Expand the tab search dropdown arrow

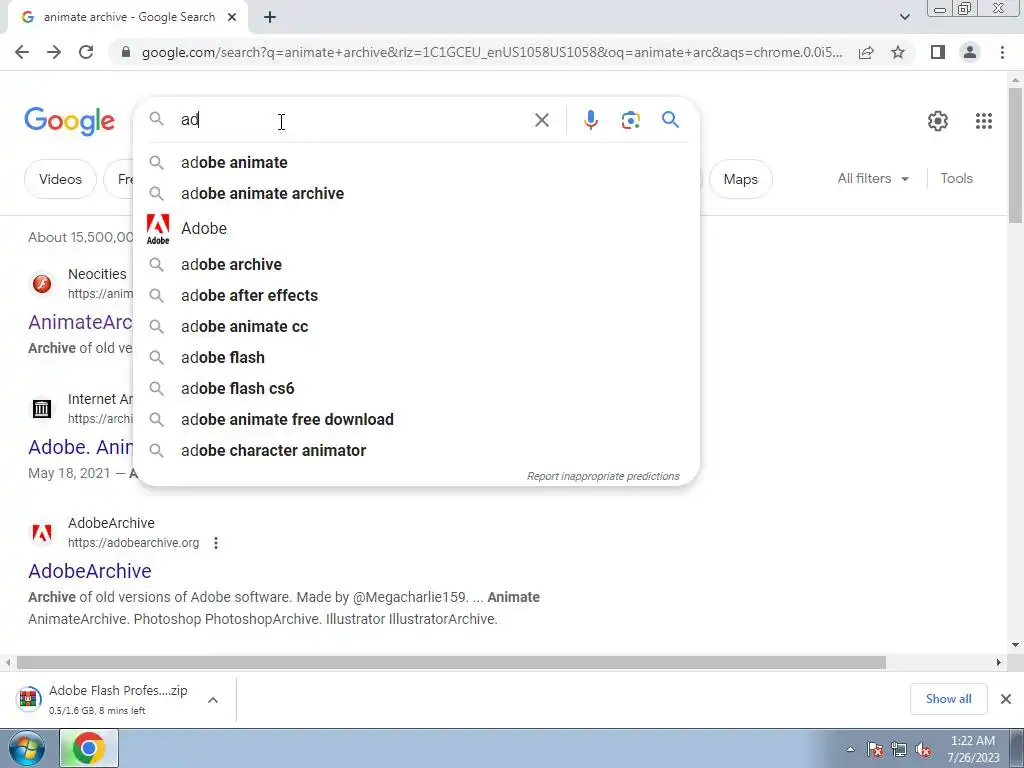[904, 17]
